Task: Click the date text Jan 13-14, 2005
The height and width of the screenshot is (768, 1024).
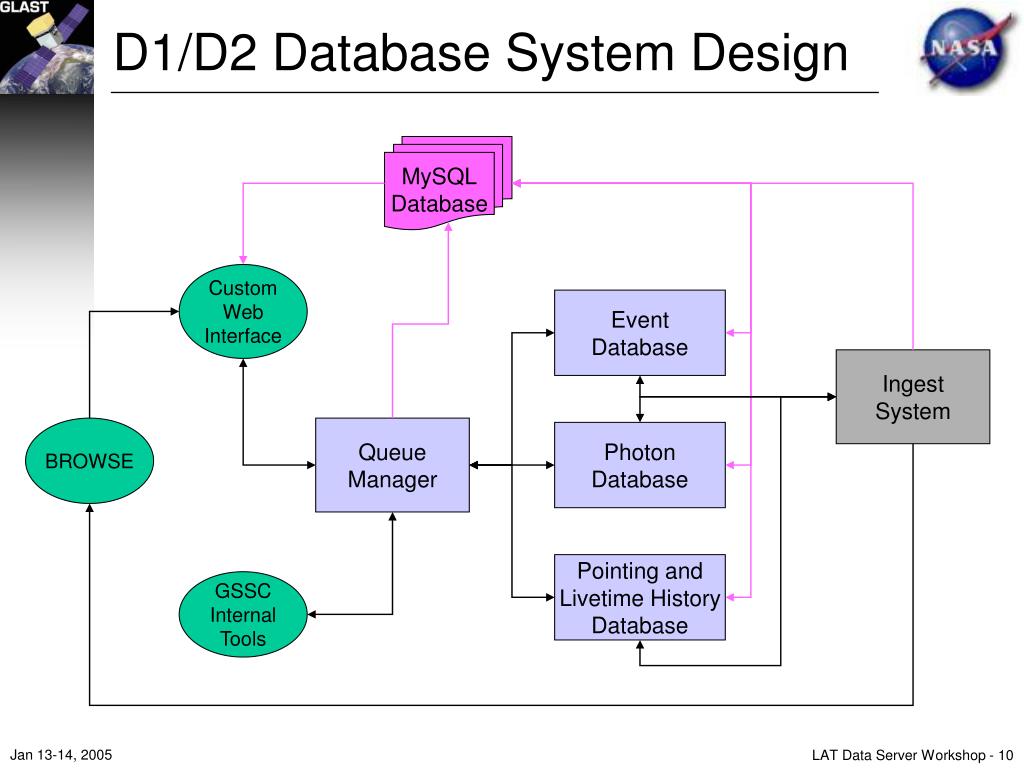Action: 61,755
